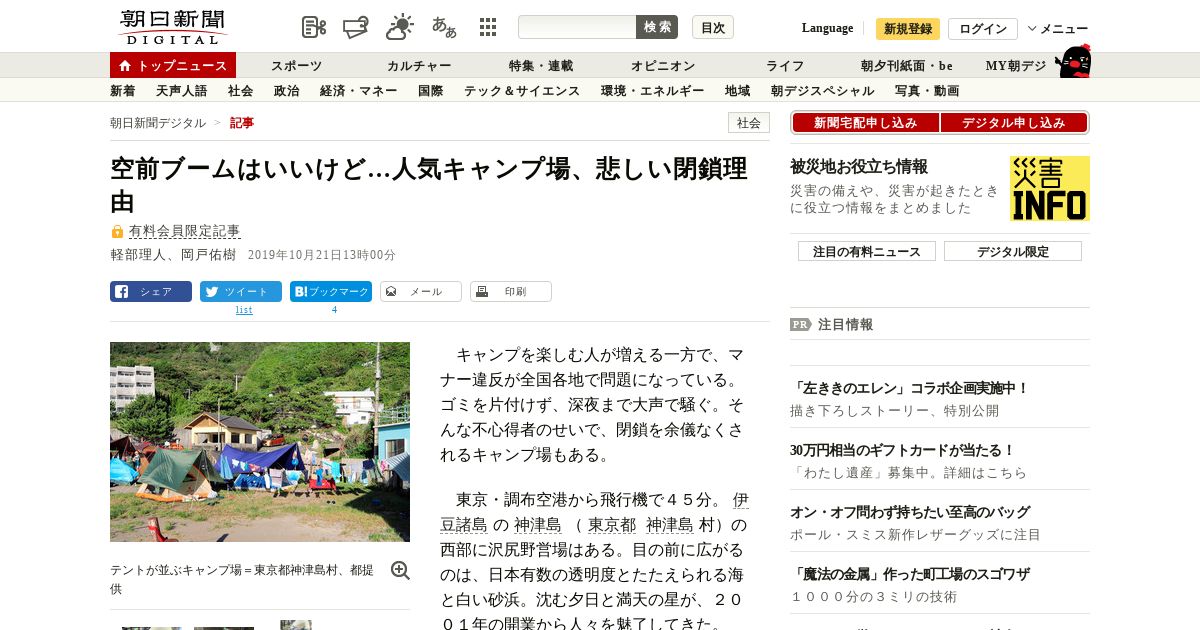This screenshot has width=1200, height=630.
Task: Open the ログイン login button
Action: [983, 28]
